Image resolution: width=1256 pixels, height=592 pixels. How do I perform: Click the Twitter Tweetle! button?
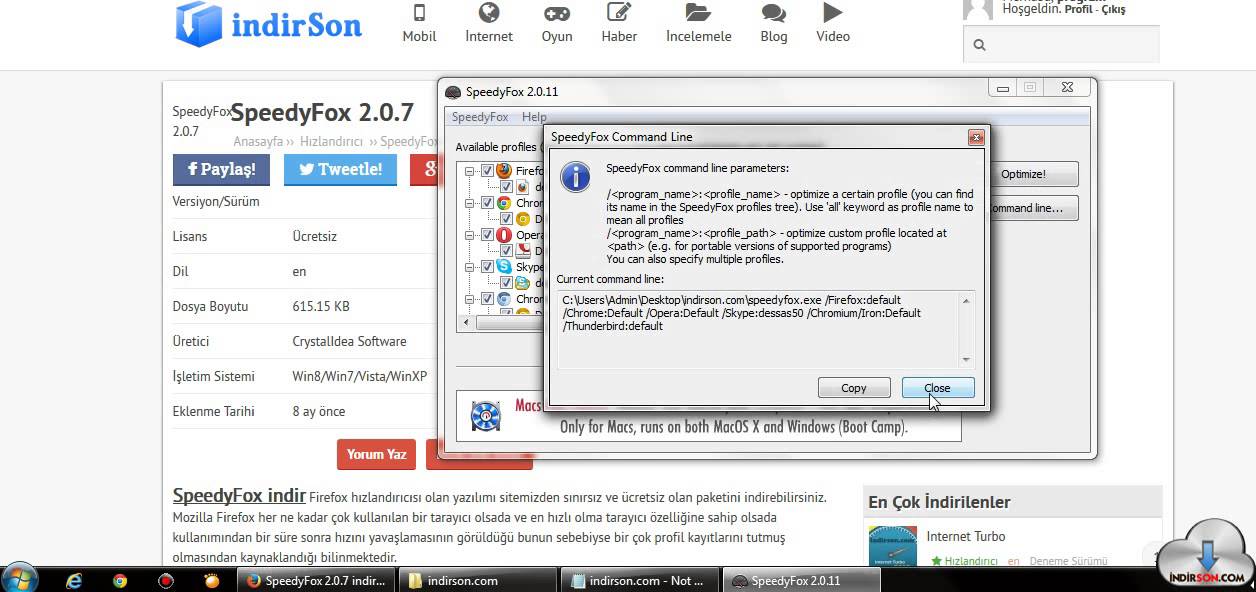pos(340,170)
